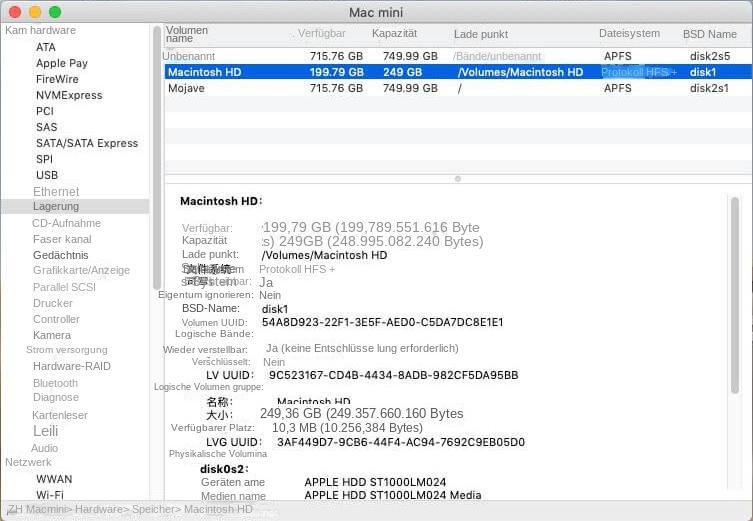Click the yellow minimize window button

[x=34, y=12]
